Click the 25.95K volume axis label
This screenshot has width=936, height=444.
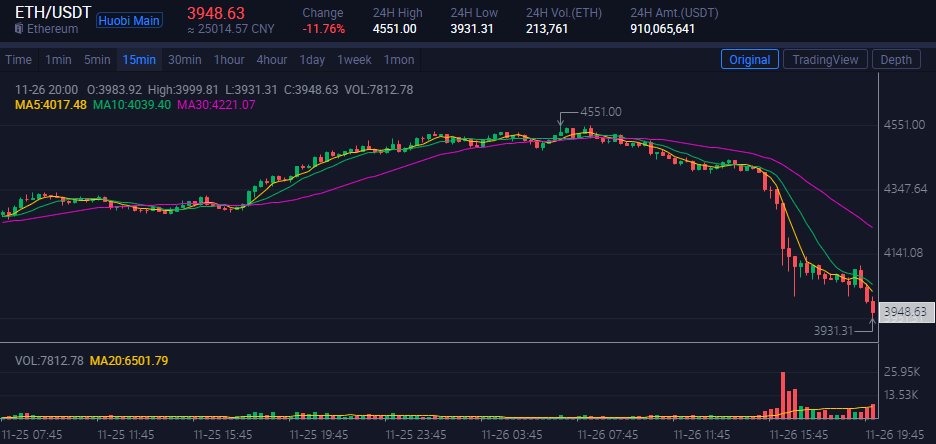click(x=902, y=372)
